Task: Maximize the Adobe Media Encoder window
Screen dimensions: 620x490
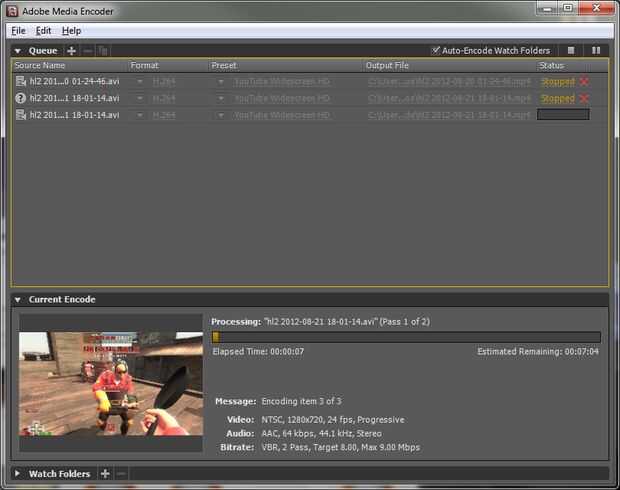Action: pos(568,9)
